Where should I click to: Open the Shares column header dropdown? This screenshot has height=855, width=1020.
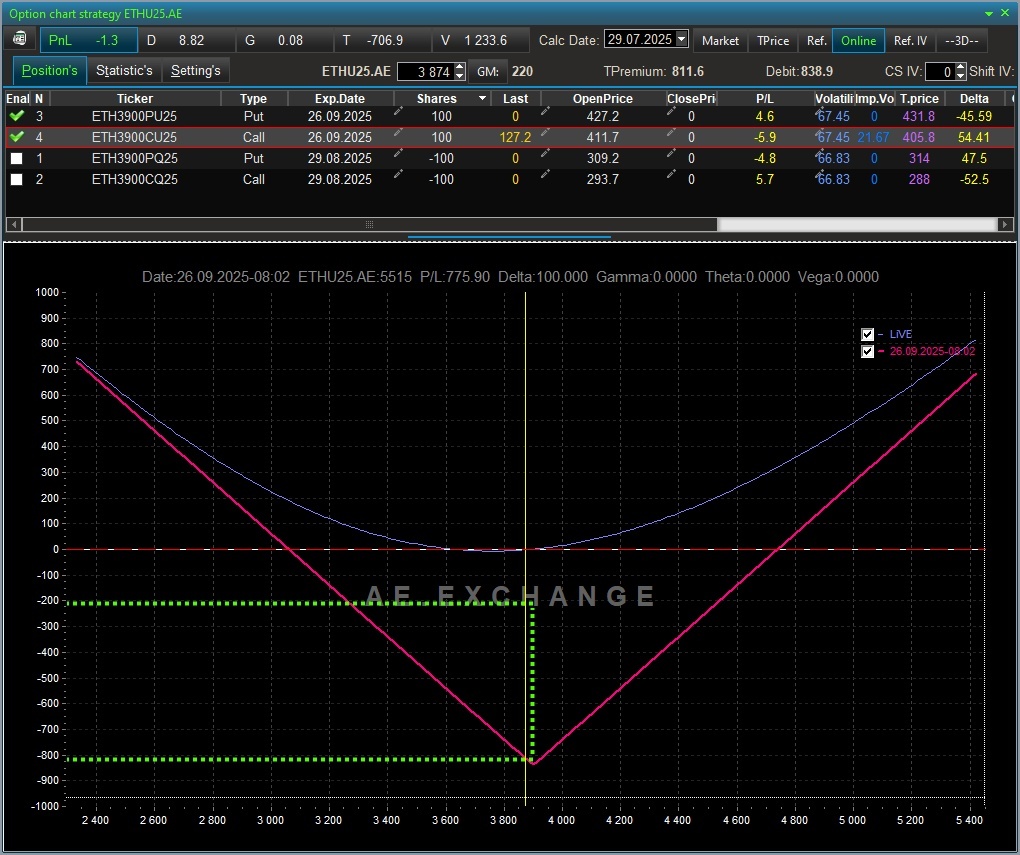point(482,98)
